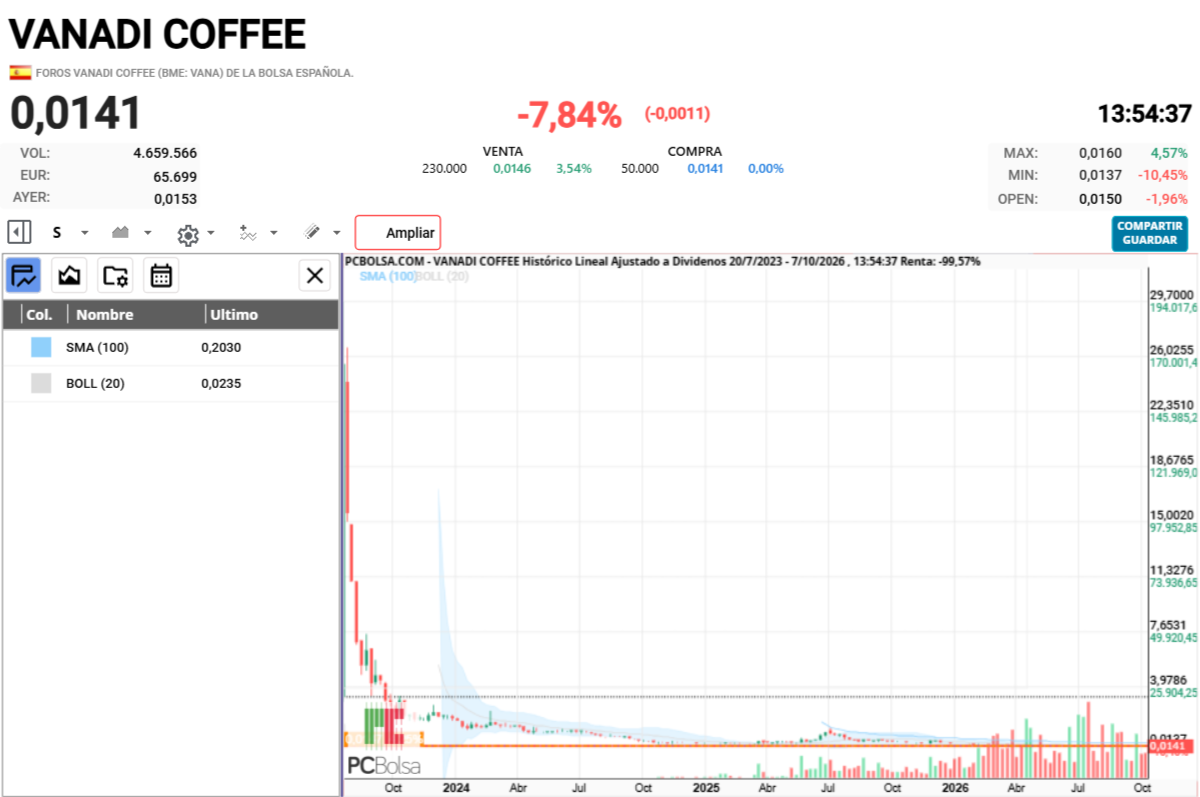Sort by the Col. column header

coord(39,314)
